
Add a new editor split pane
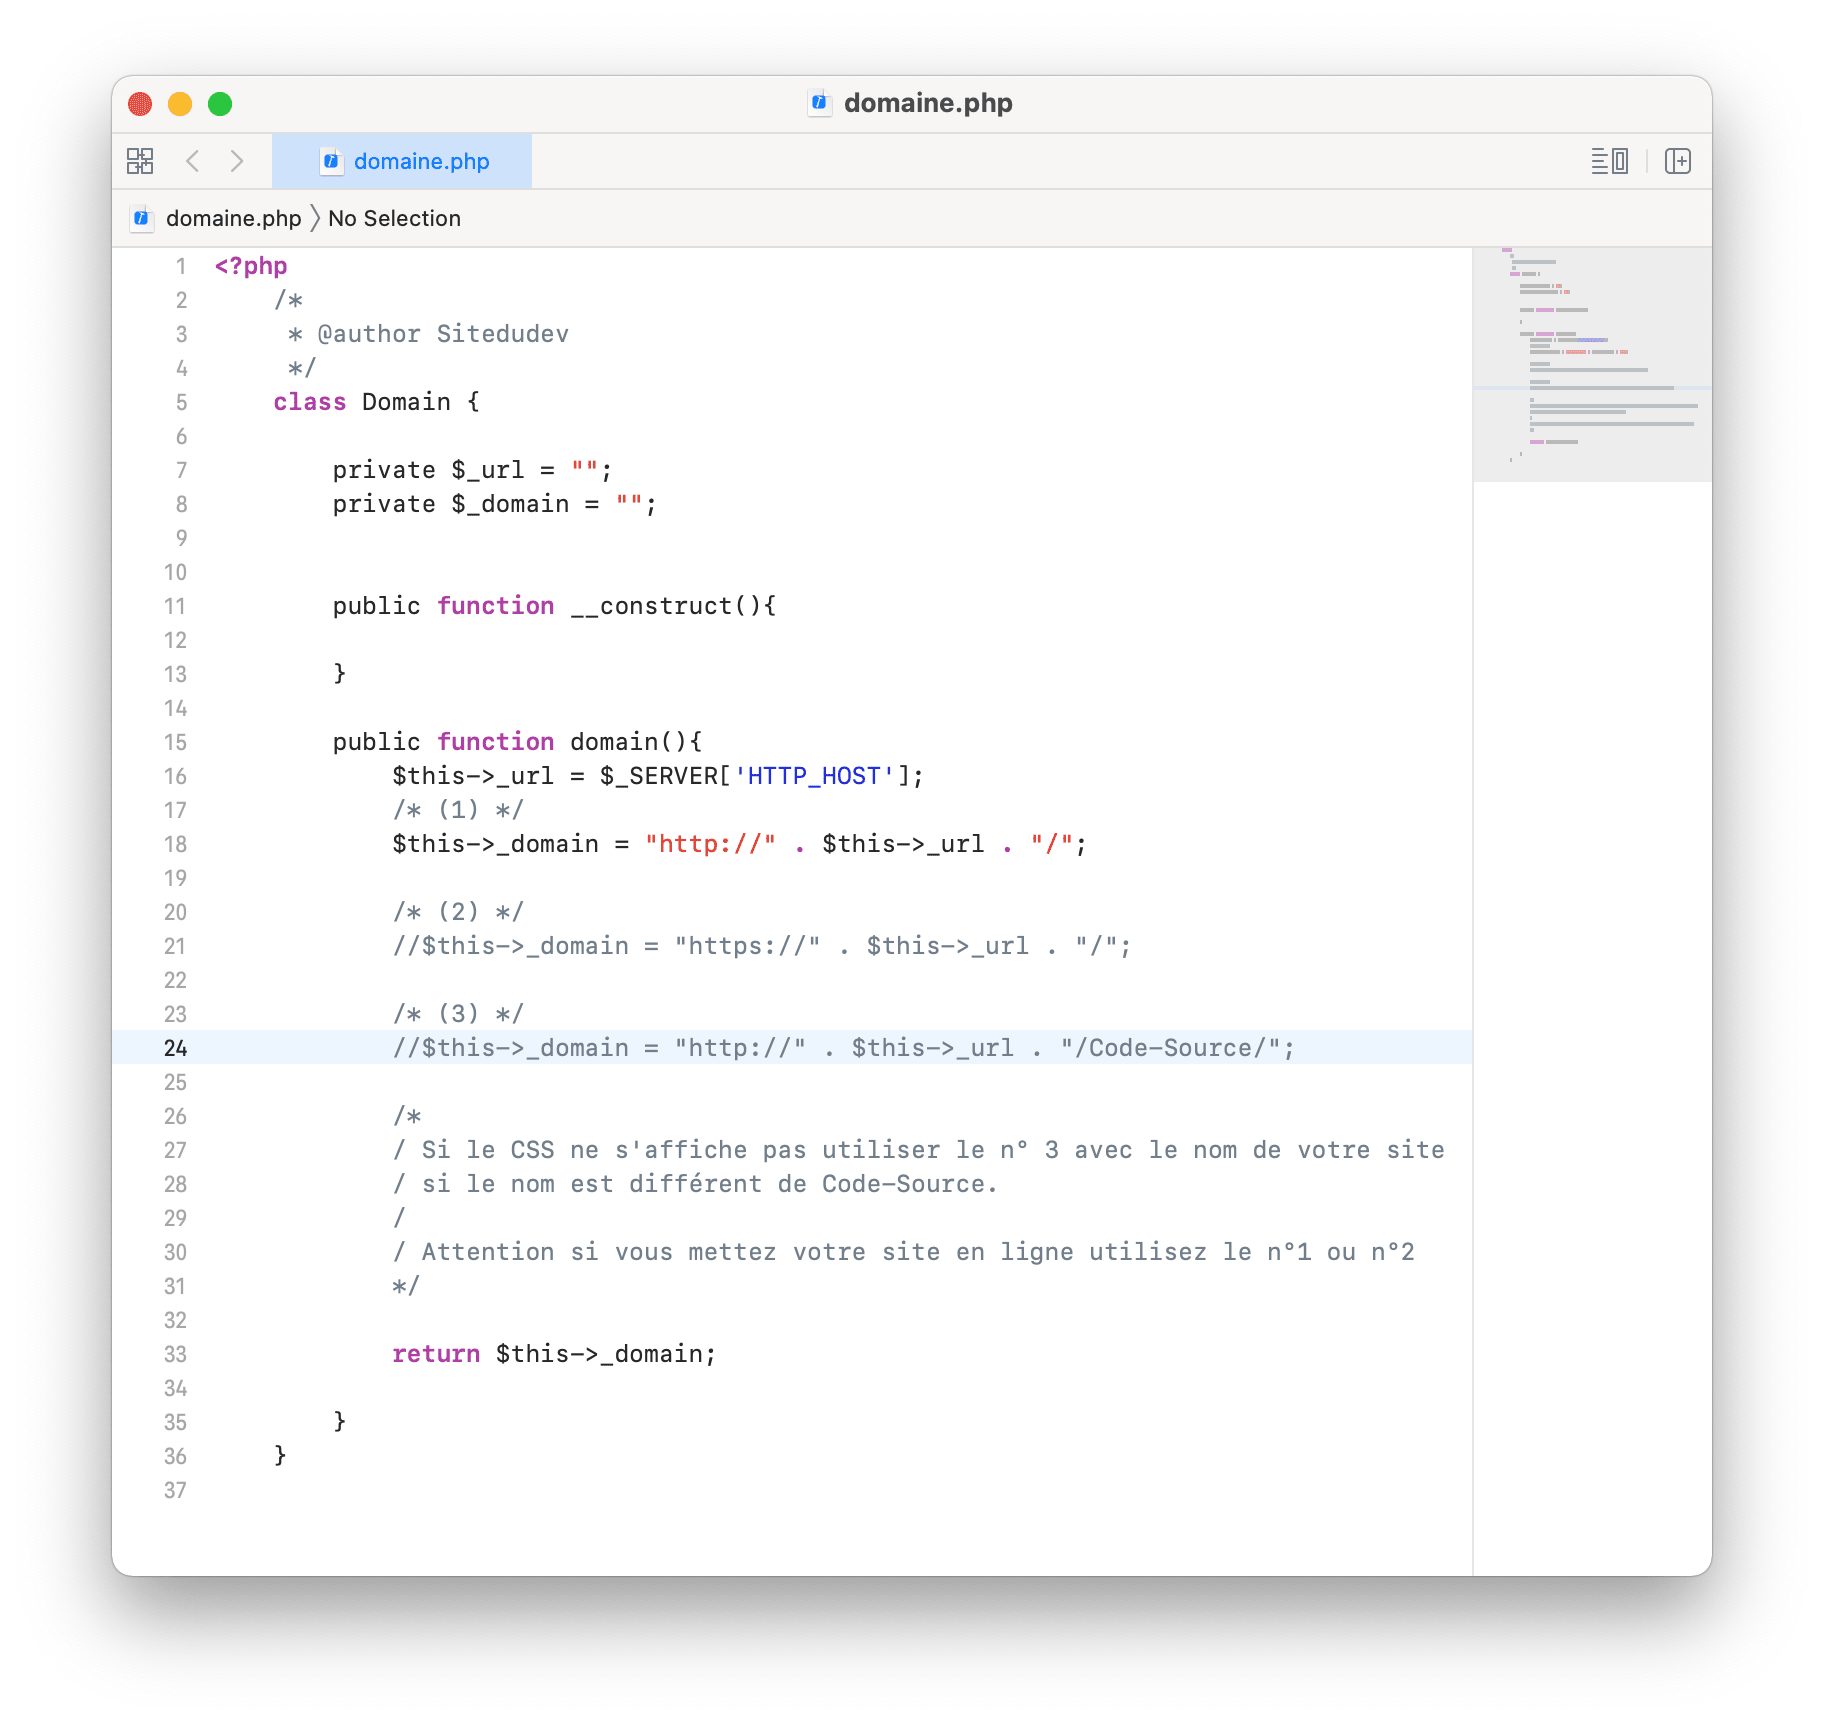pyautogui.click(x=1678, y=161)
